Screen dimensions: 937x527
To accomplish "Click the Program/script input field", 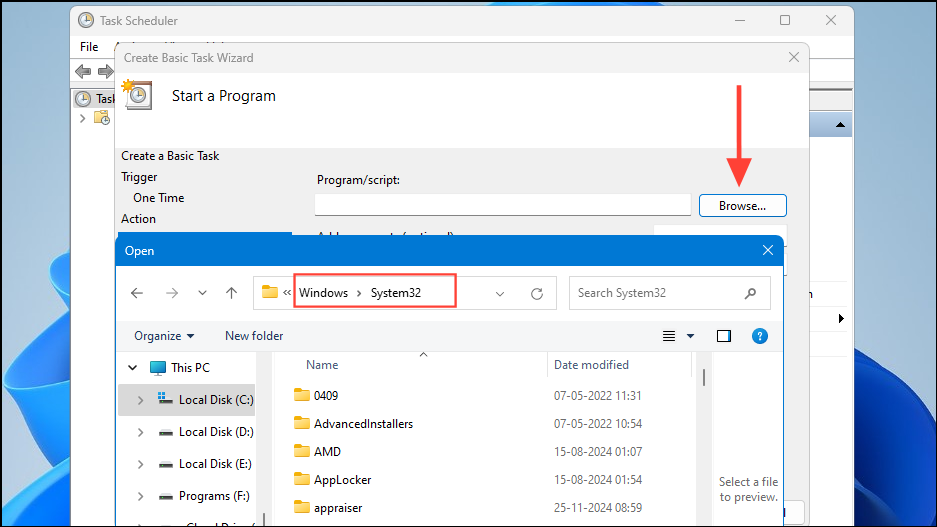I will click(503, 205).
